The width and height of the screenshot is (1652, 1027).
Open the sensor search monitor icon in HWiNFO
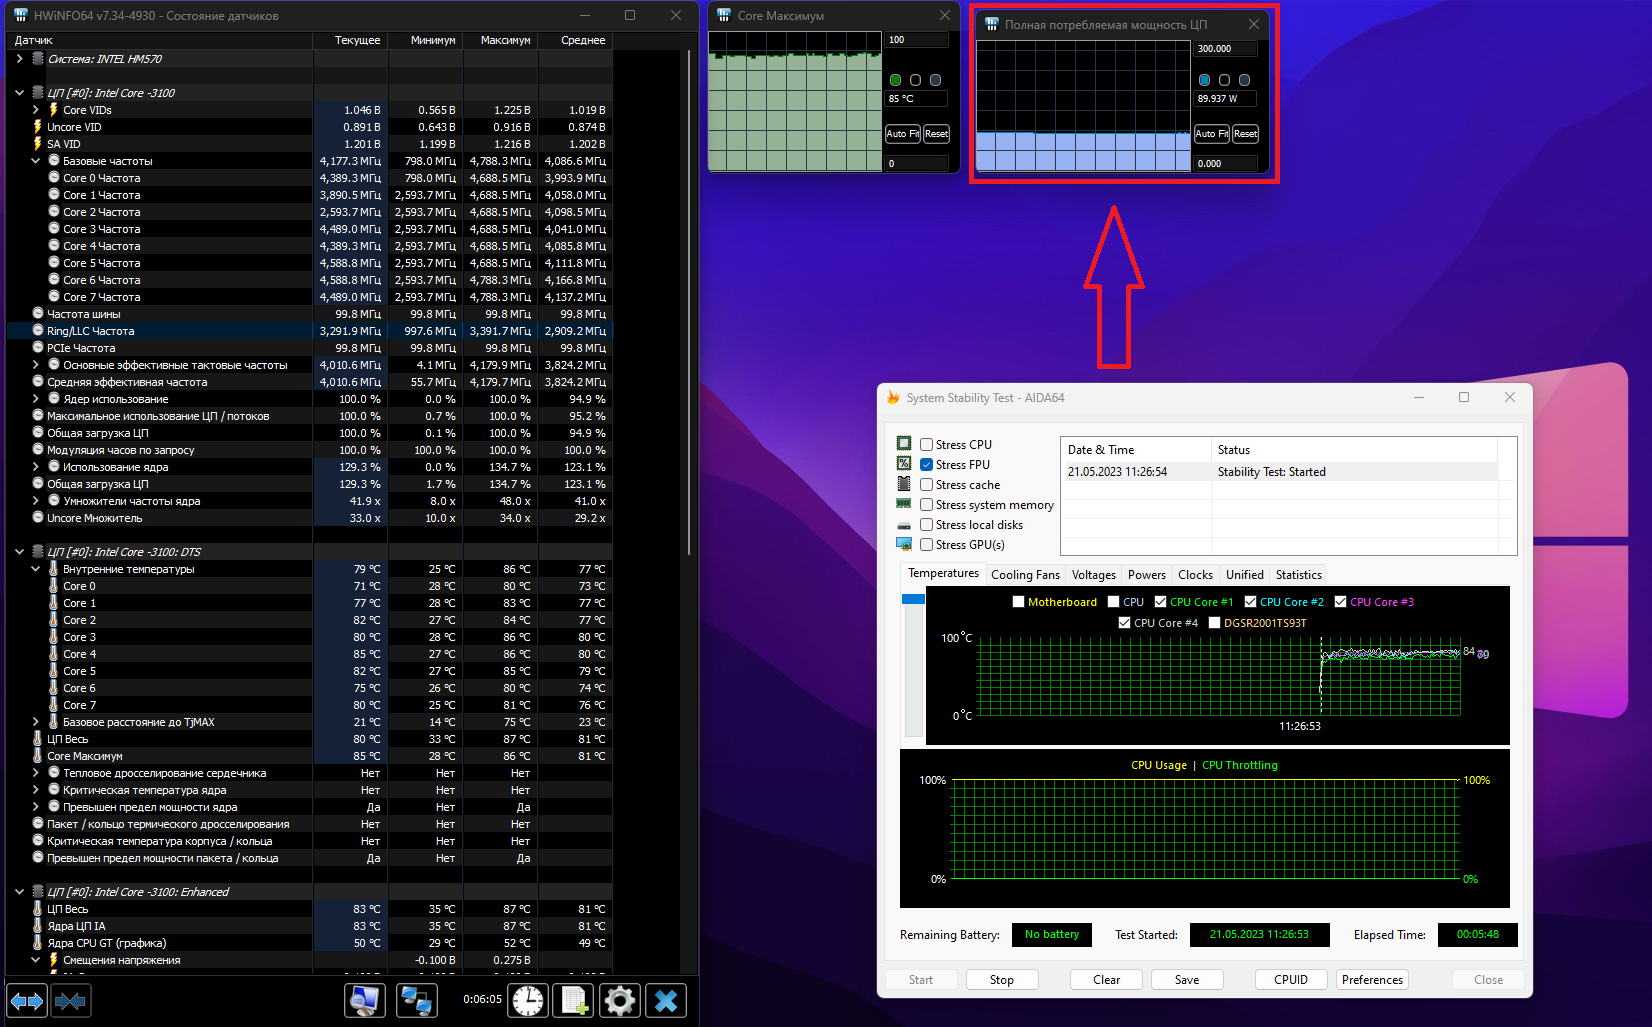coord(365,1000)
